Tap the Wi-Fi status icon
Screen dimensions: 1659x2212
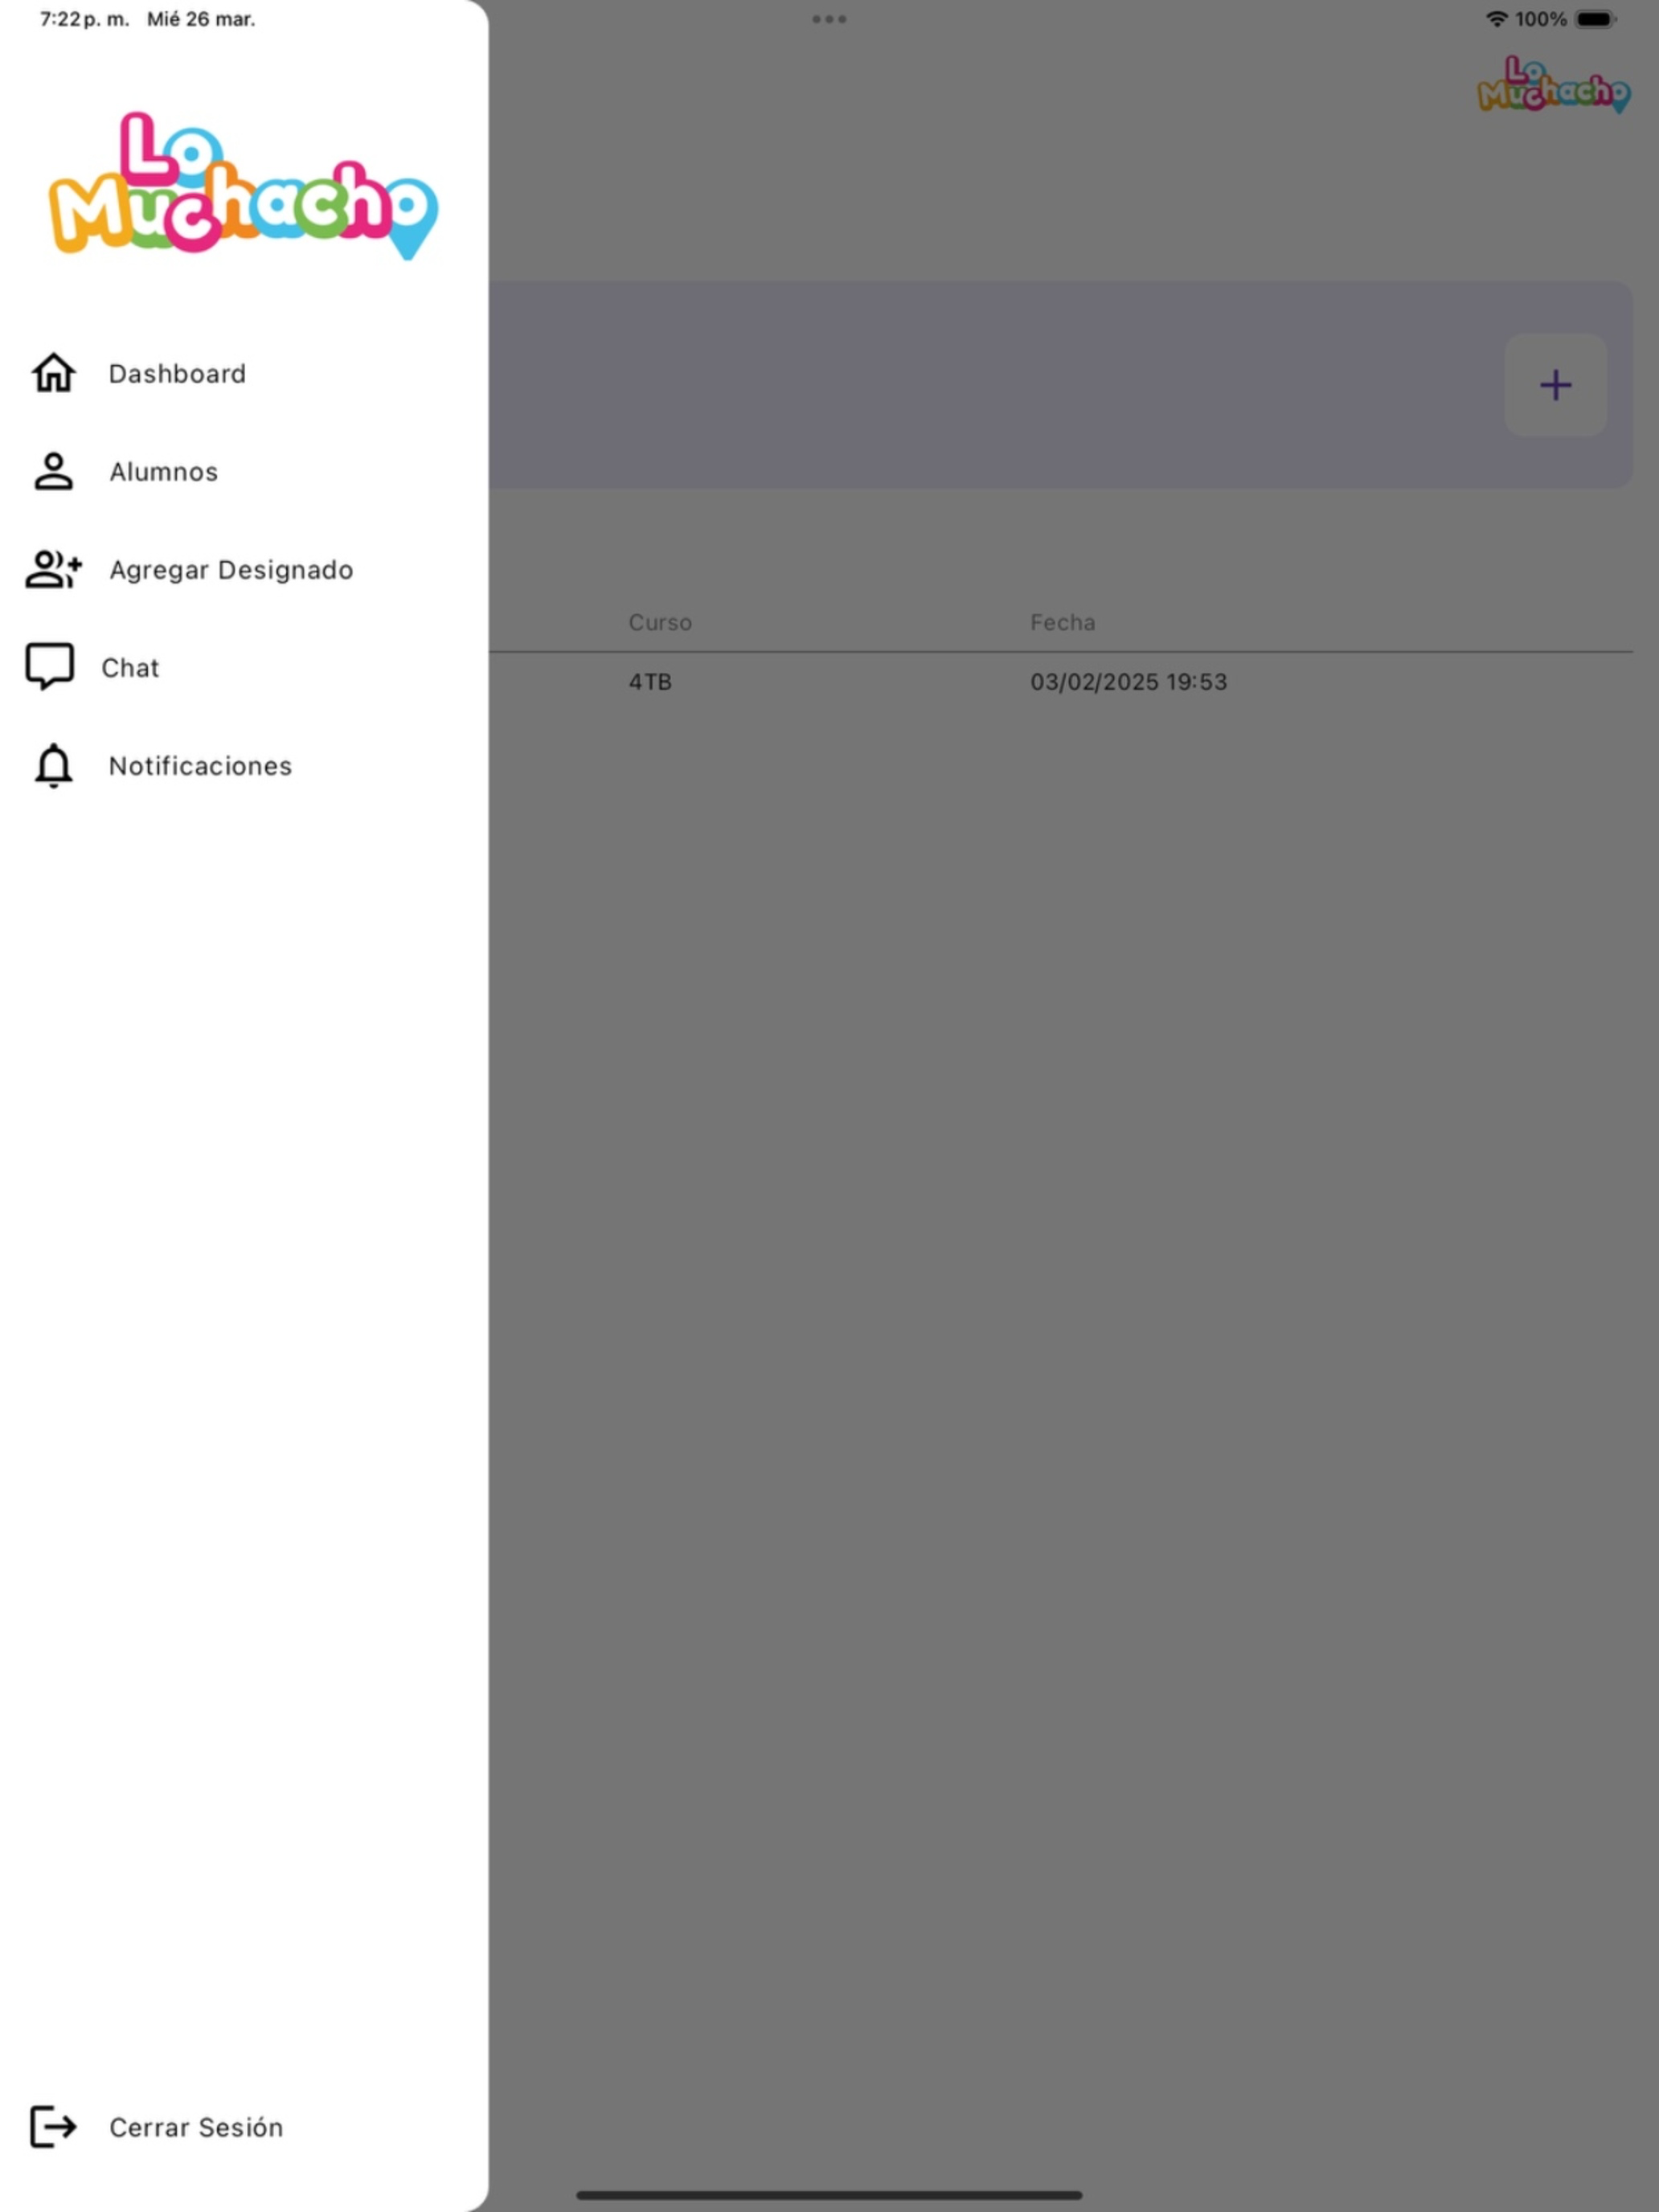tap(1496, 19)
